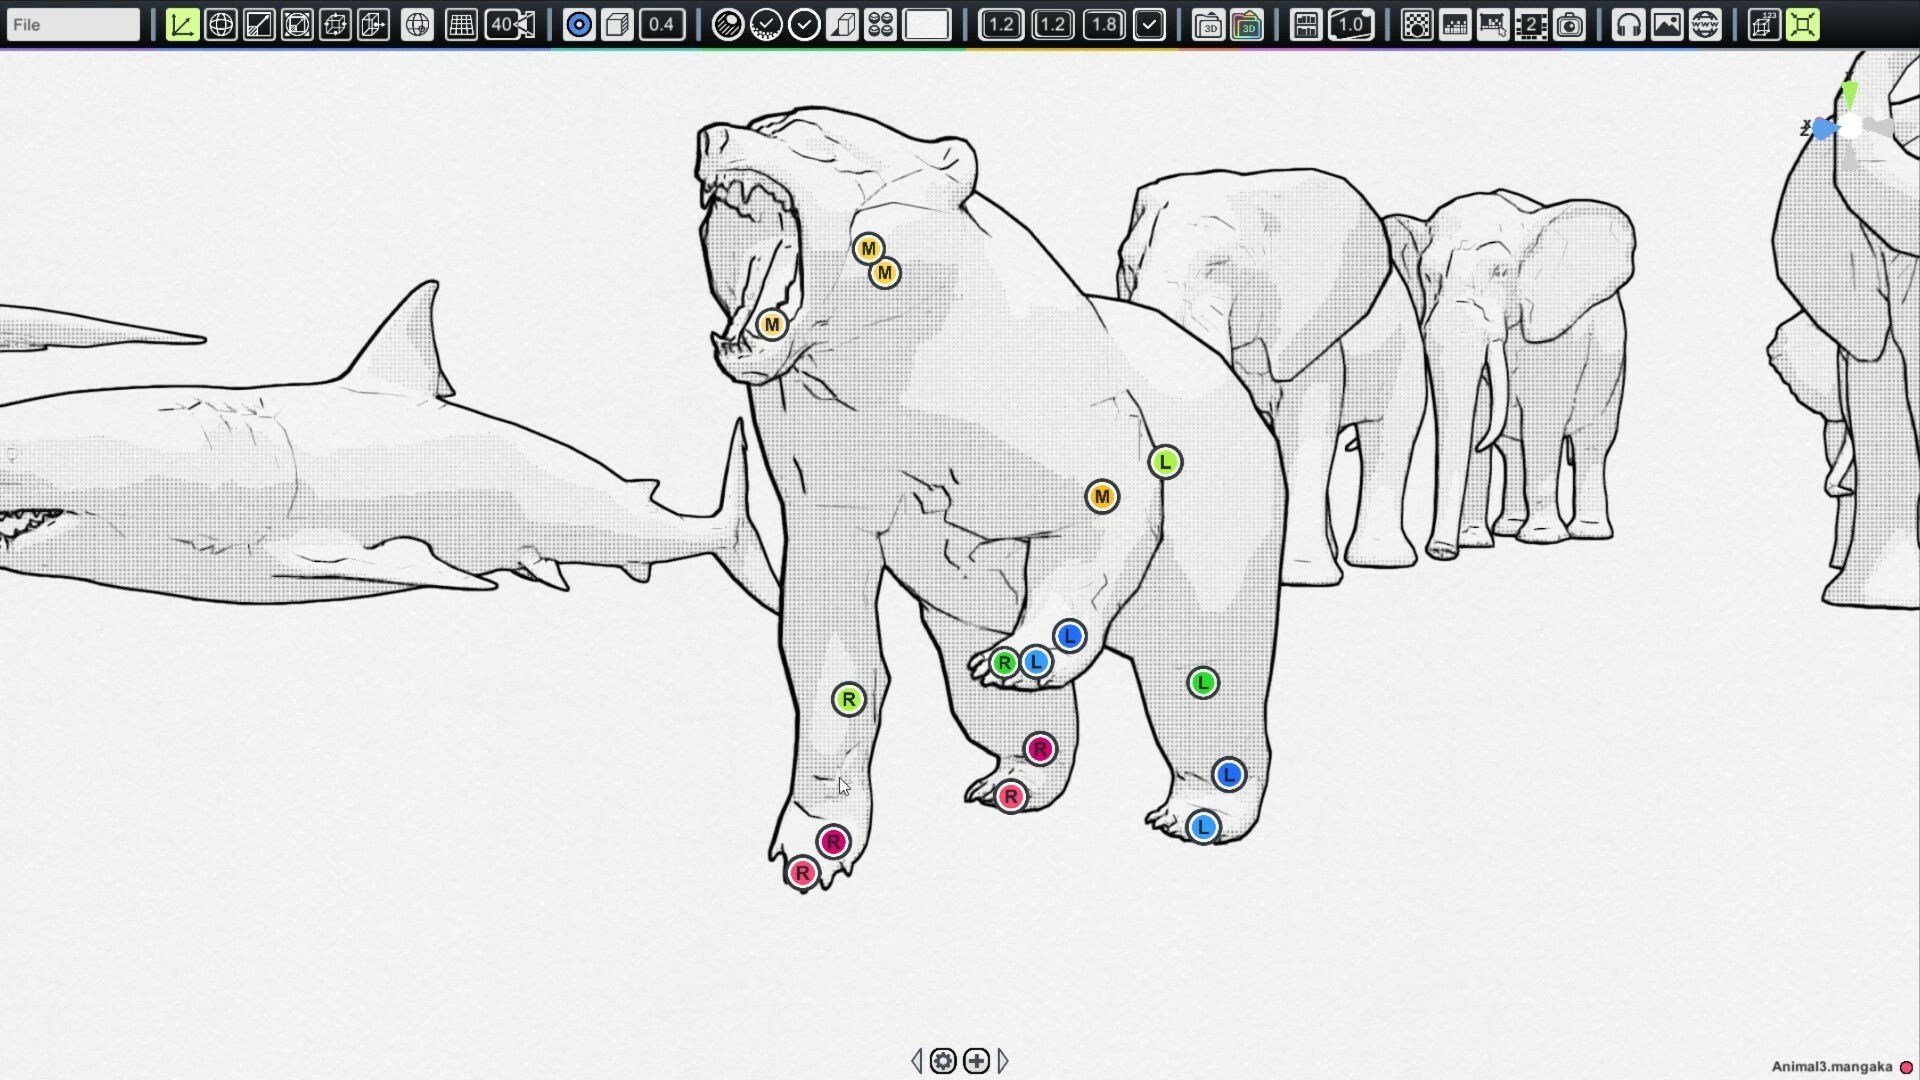The image size is (1920, 1080).
Task: Click the www globe web icon
Action: point(1705,24)
